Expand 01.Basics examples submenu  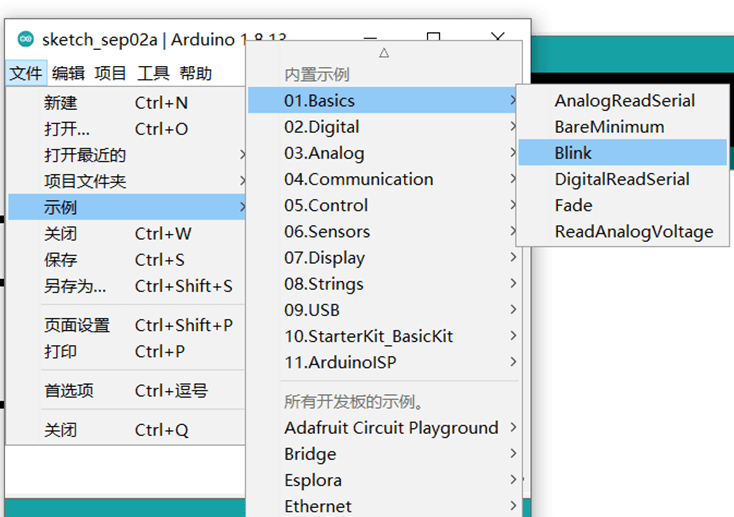click(x=383, y=100)
